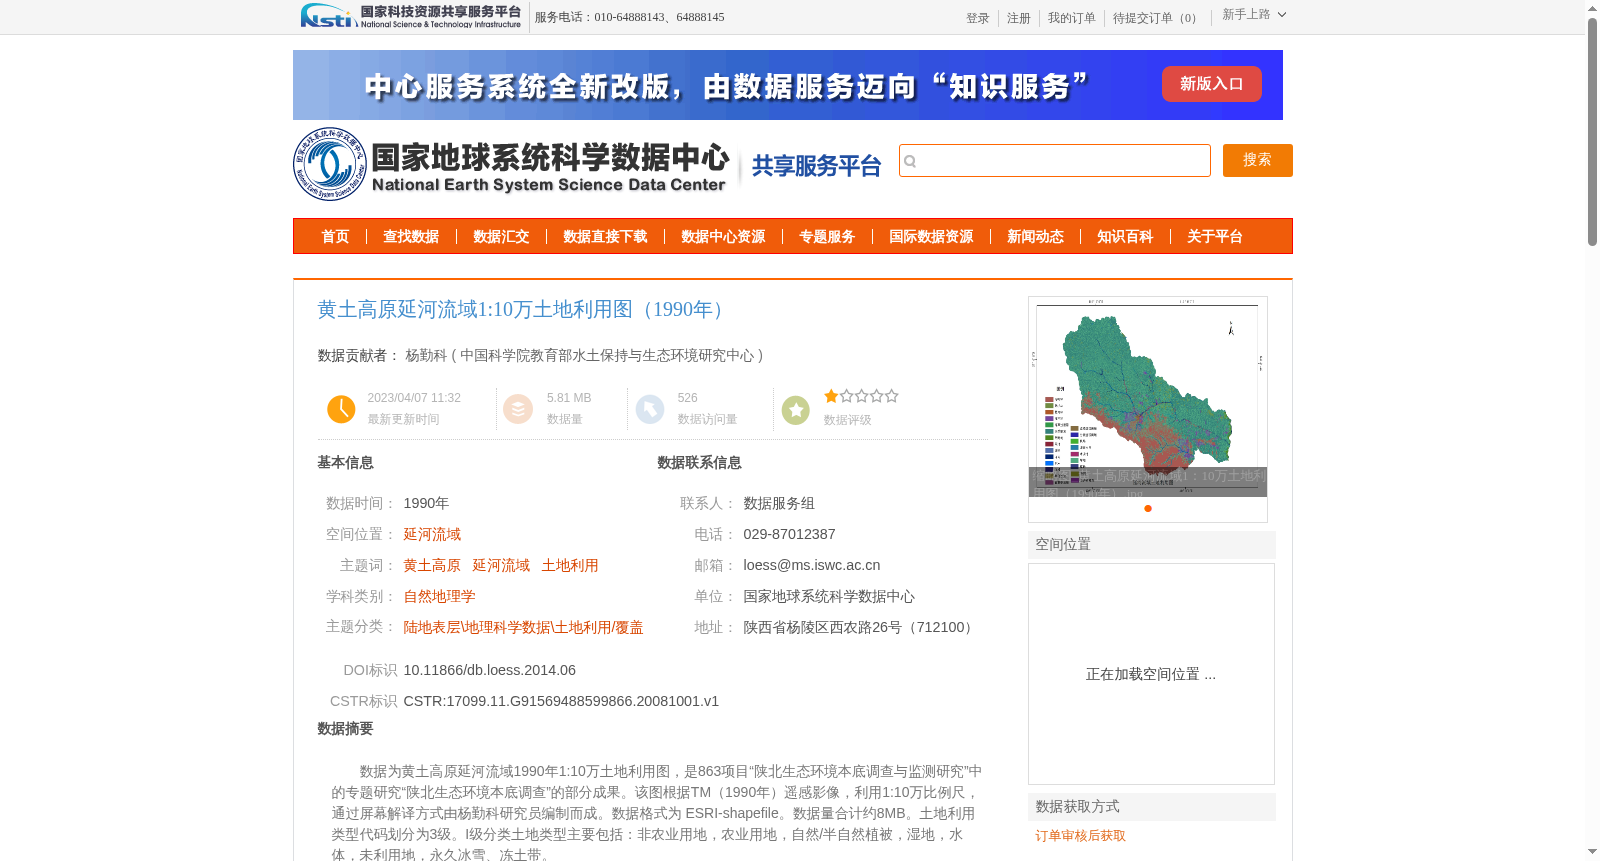Click the phone number 029-87012387

[x=789, y=534]
